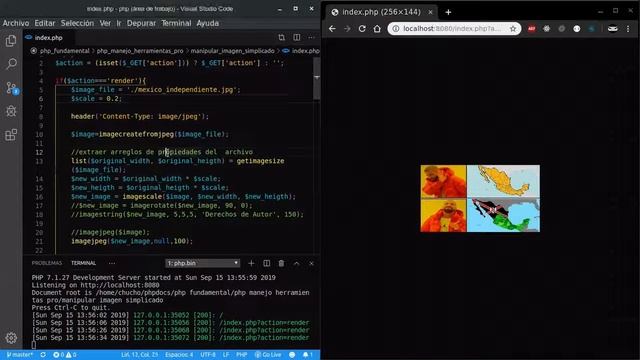Create a new terminal with plus icon
Viewport: 640px width, 360px height.
251,263
